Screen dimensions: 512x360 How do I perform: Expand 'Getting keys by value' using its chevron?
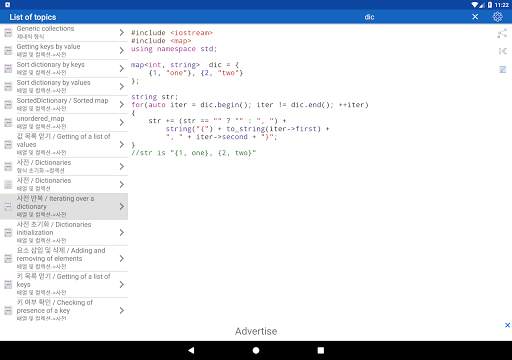(122, 50)
